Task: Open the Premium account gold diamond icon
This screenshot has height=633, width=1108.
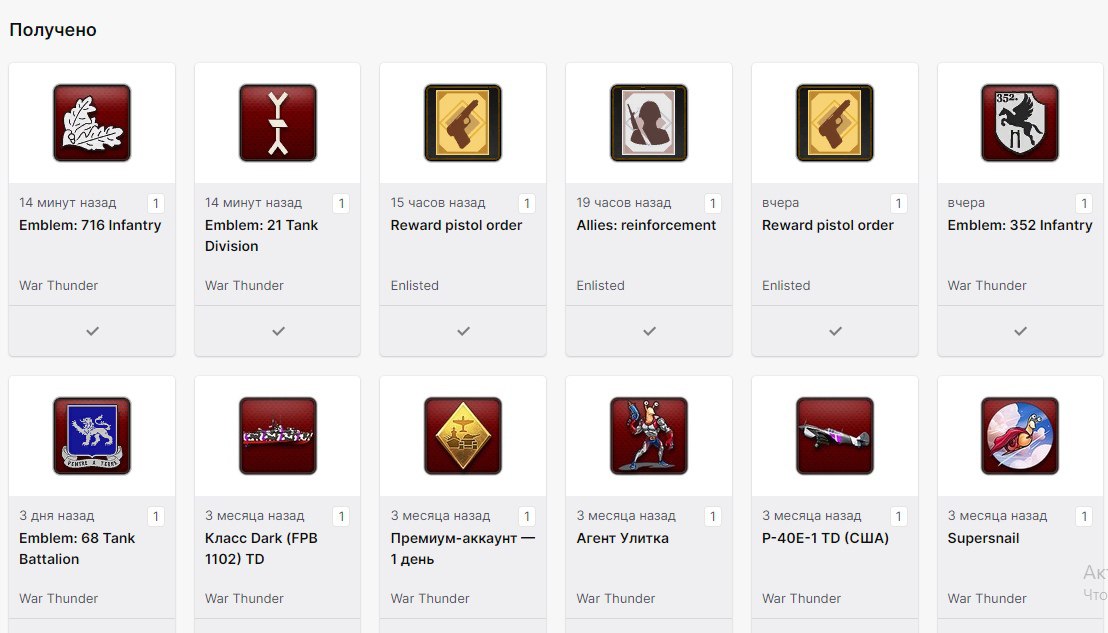Action: pyautogui.click(x=463, y=436)
